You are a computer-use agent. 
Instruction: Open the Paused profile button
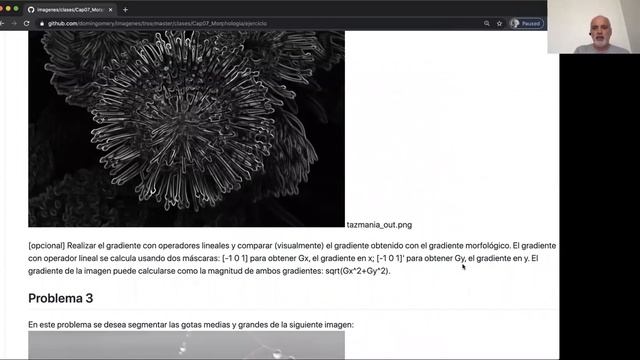click(x=527, y=24)
